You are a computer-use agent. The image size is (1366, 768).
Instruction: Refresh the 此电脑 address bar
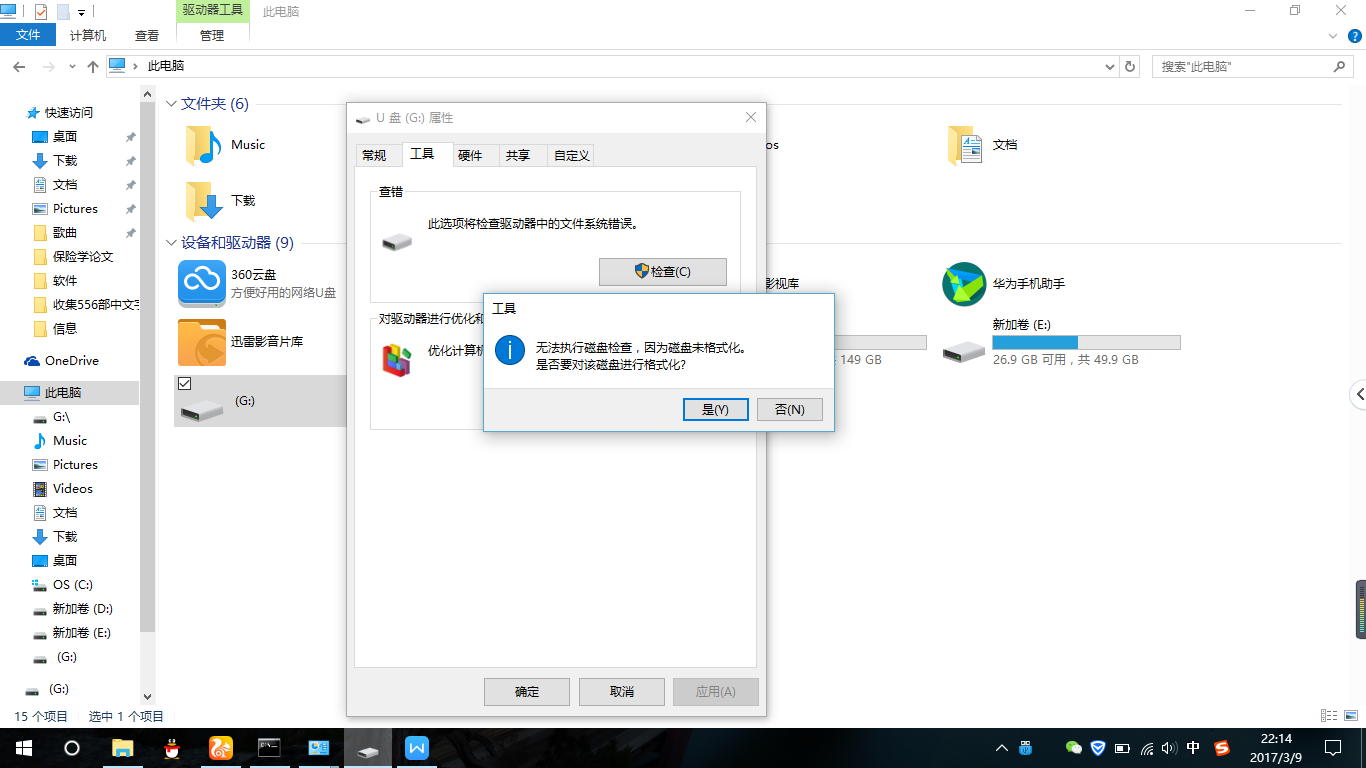coord(1130,66)
